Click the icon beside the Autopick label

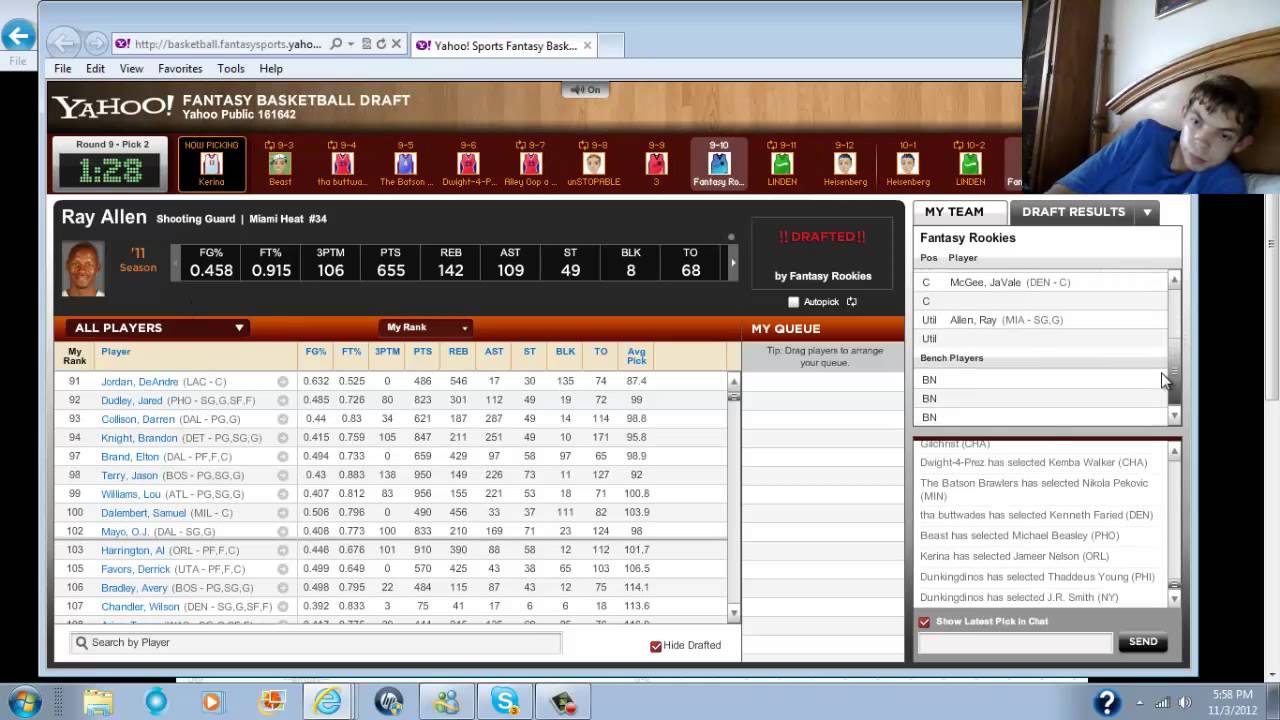click(x=852, y=302)
